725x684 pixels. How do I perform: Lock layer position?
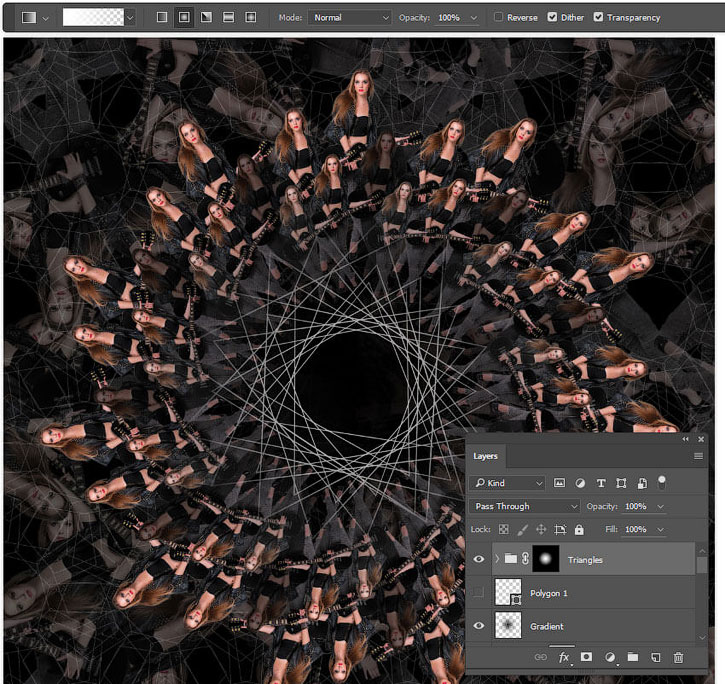541,530
